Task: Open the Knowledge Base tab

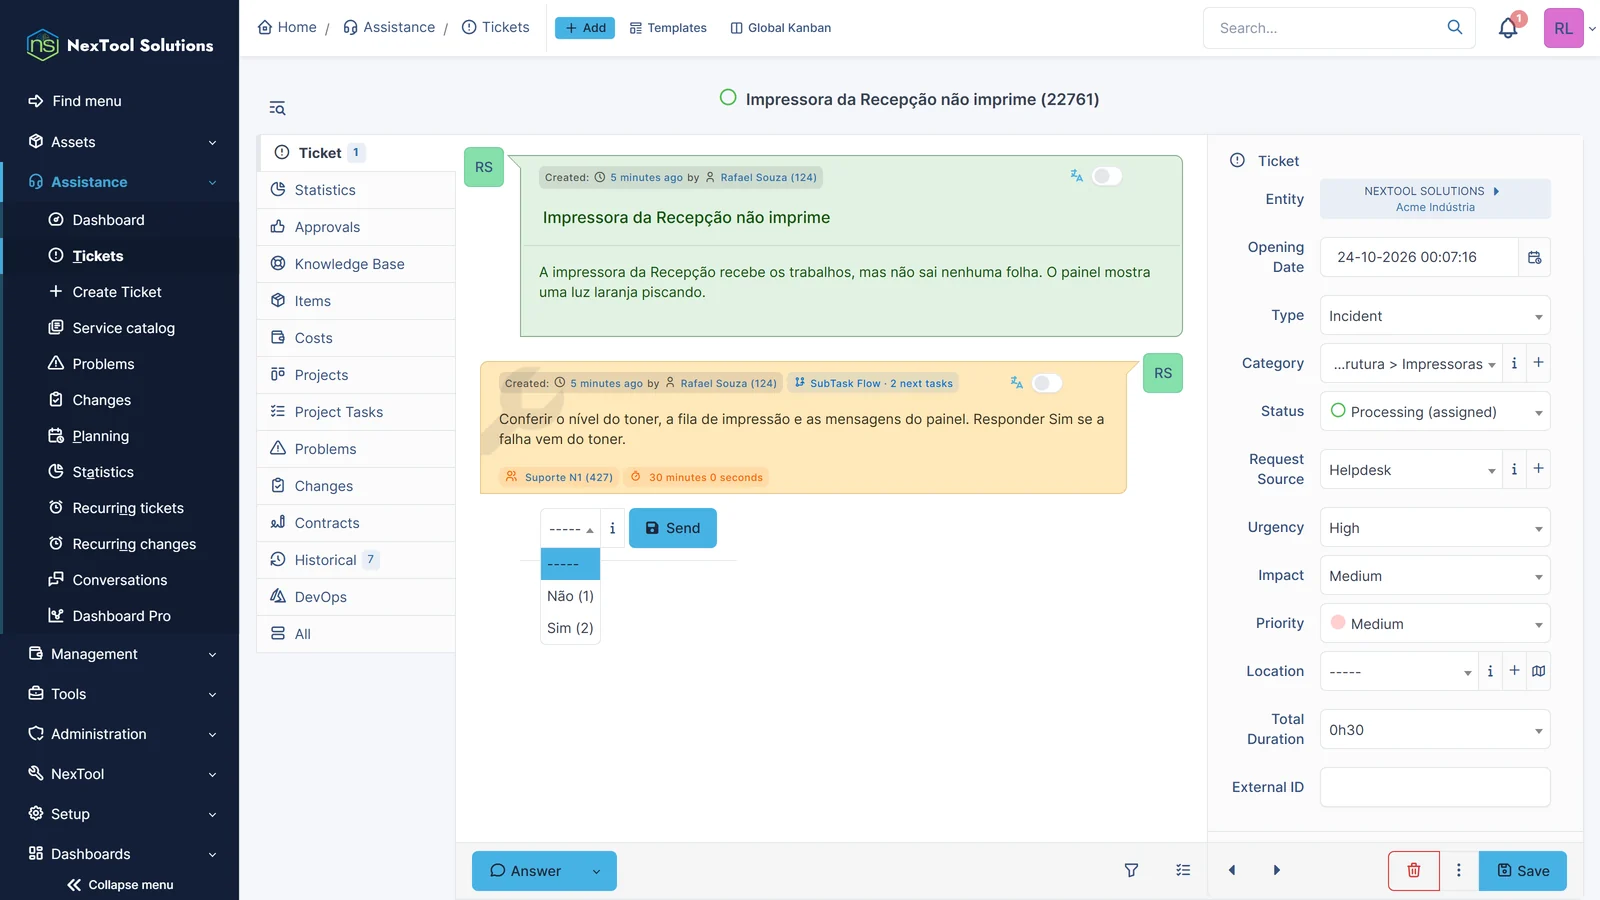Action: pyautogui.click(x=356, y=264)
